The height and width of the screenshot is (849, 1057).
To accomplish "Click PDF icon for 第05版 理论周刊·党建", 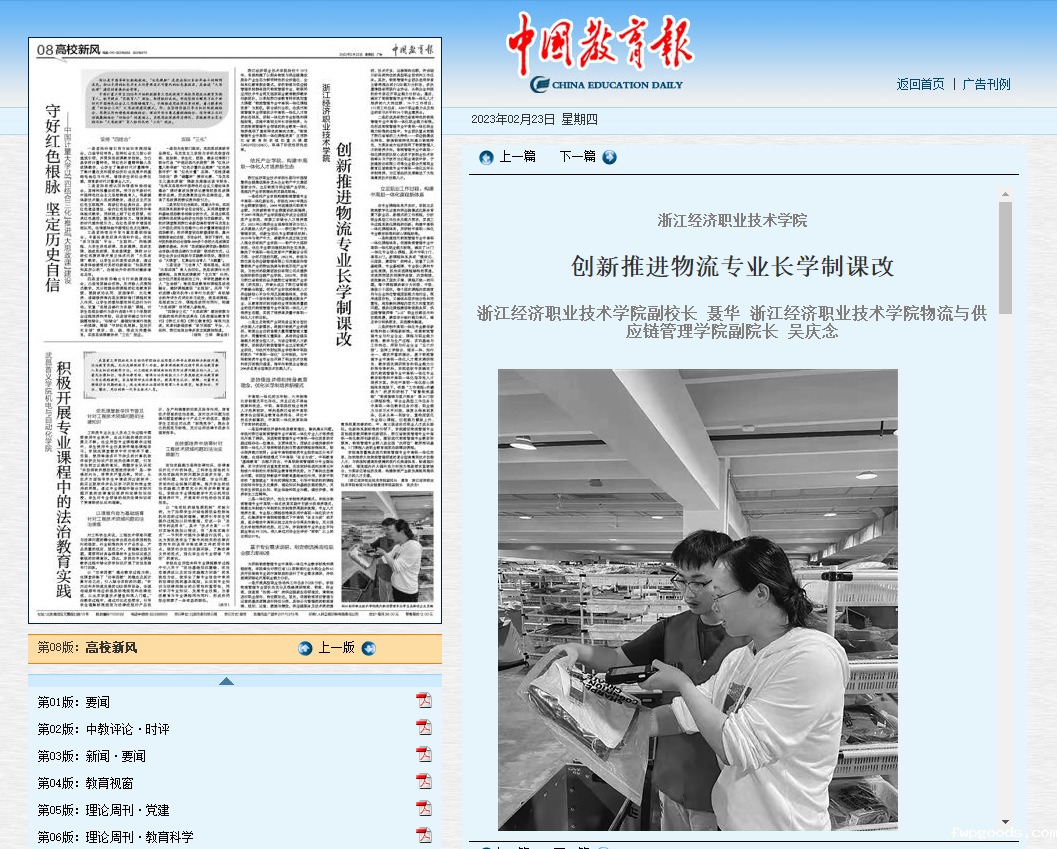I will pyautogui.click(x=423, y=808).
